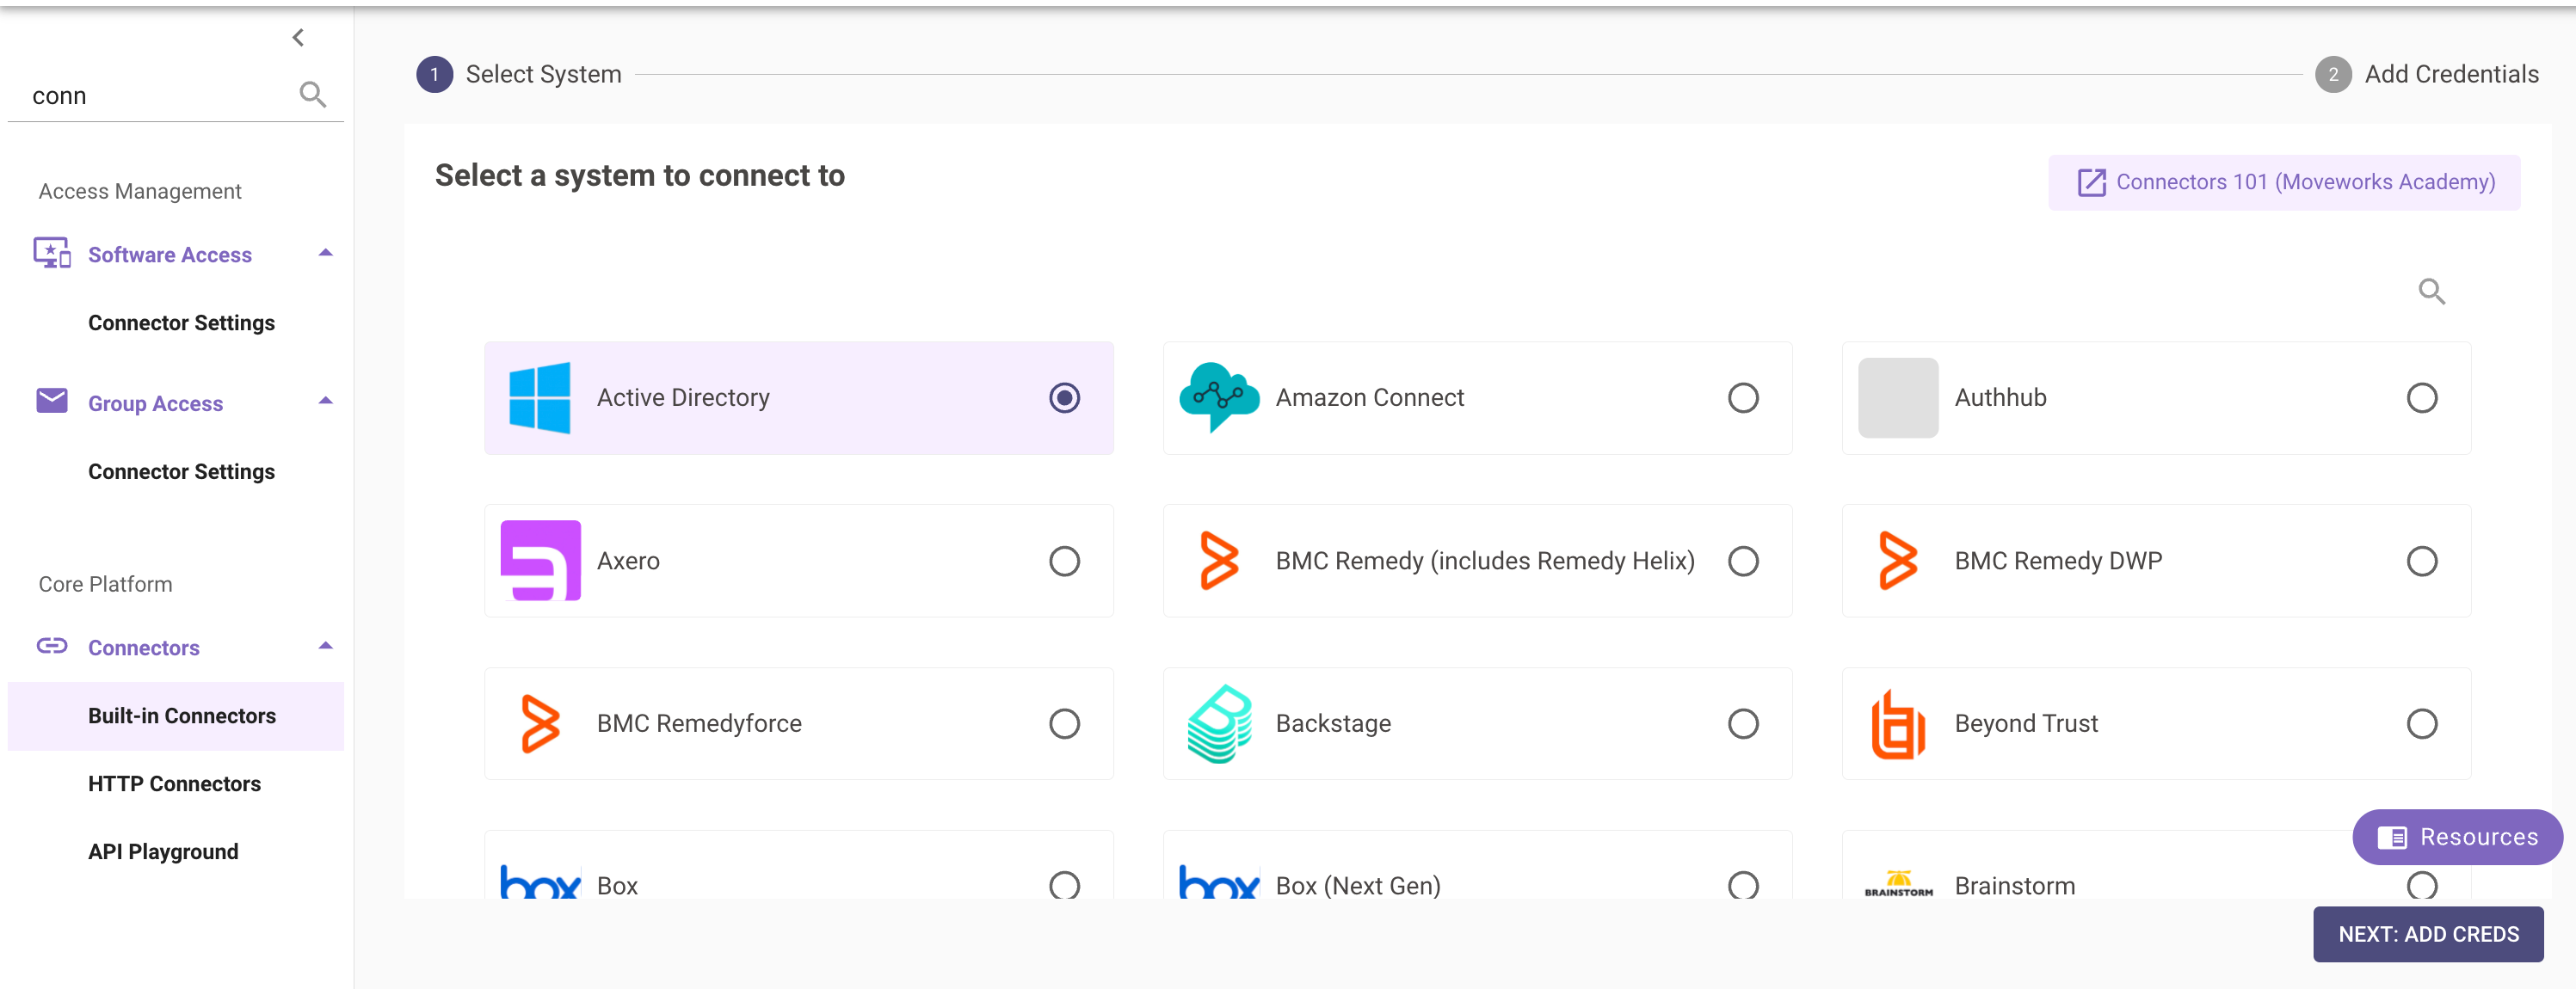
Task: Collapse the Connectors section arrow
Action: tap(325, 647)
